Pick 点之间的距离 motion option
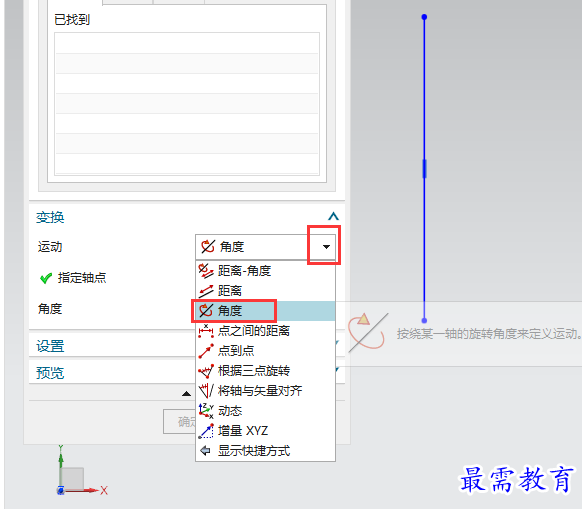Image resolution: width=582 pixels, height=511 pixels. pyautogui.click(x=265, y=331)
